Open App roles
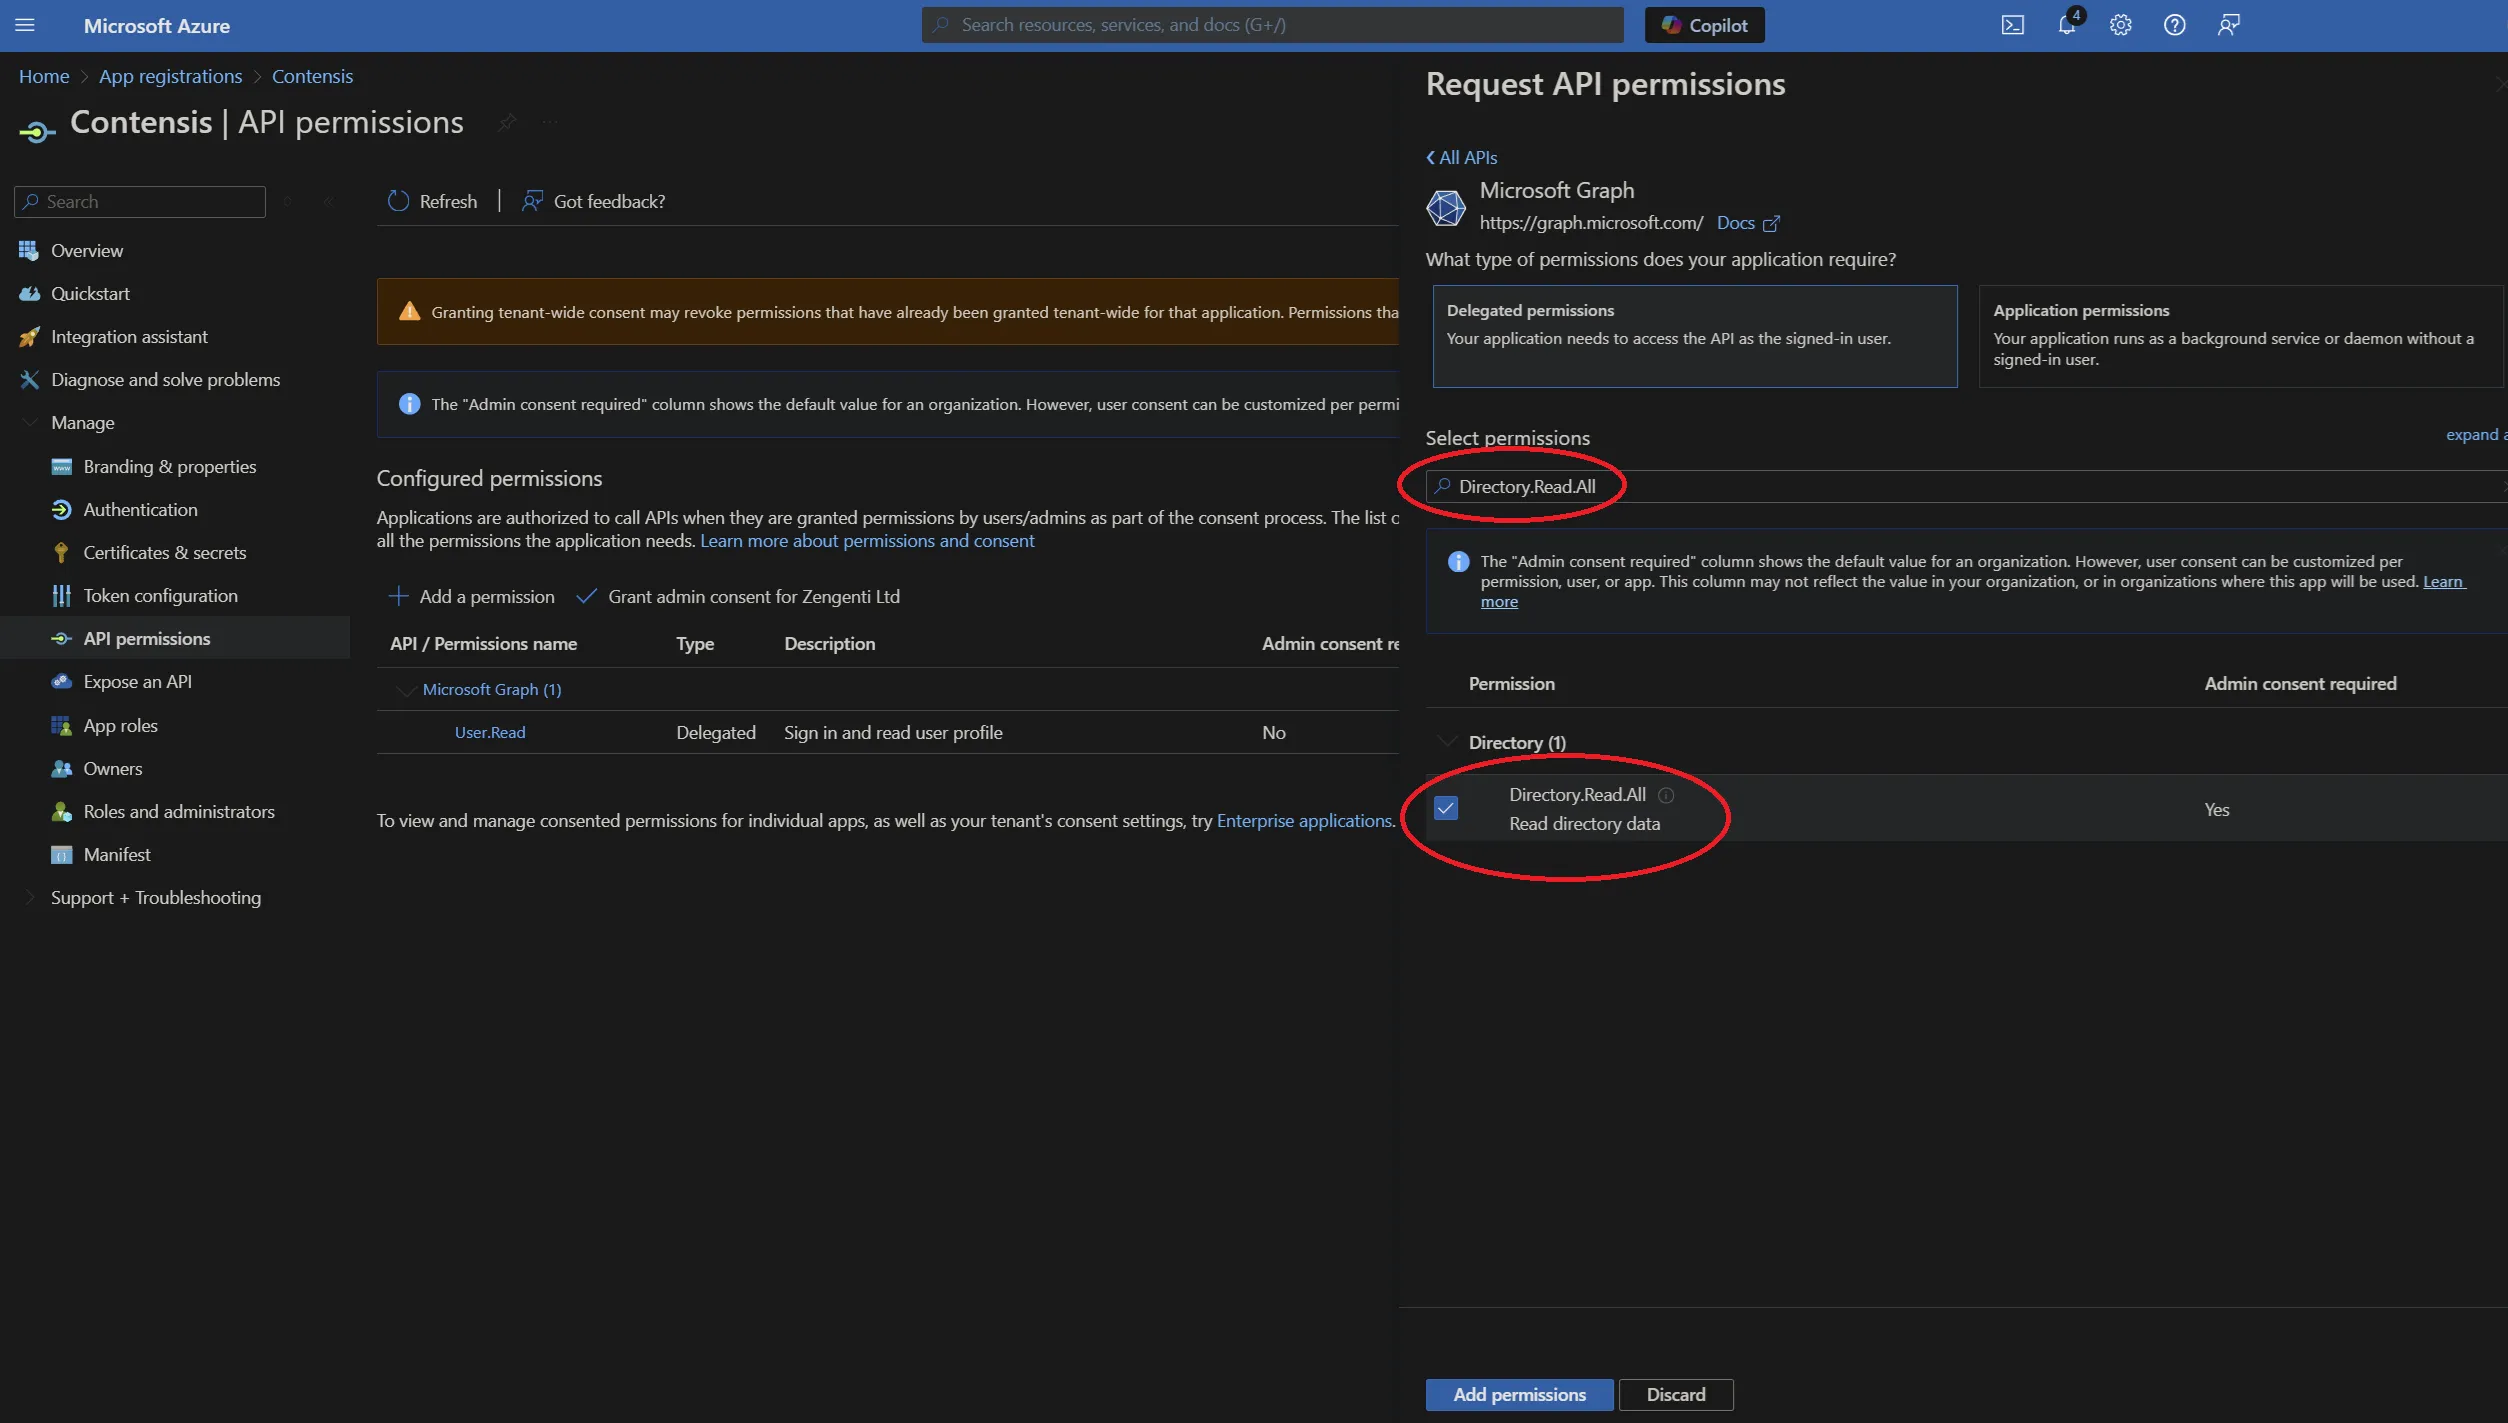The image size is (2508, 1423). click(x=120, y=725)
